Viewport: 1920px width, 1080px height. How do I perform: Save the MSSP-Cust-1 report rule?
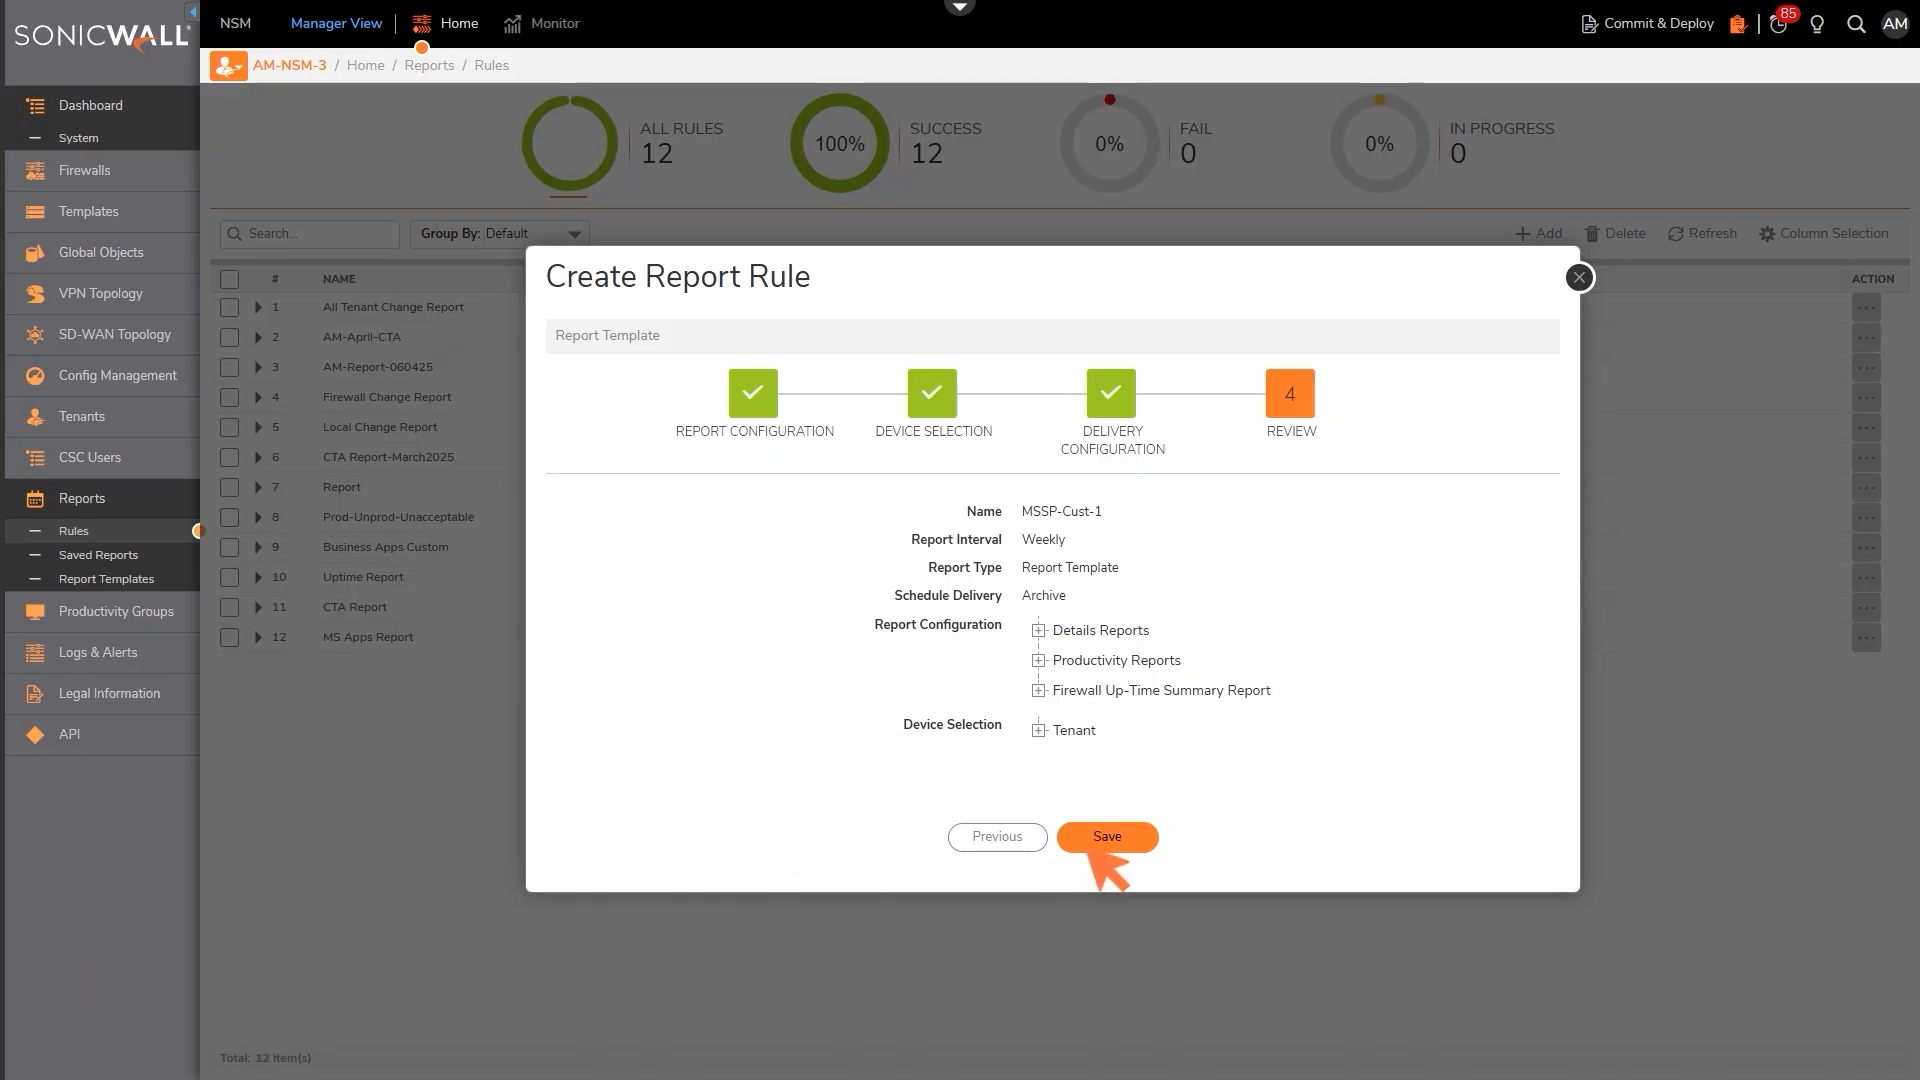coord(1107,837)
